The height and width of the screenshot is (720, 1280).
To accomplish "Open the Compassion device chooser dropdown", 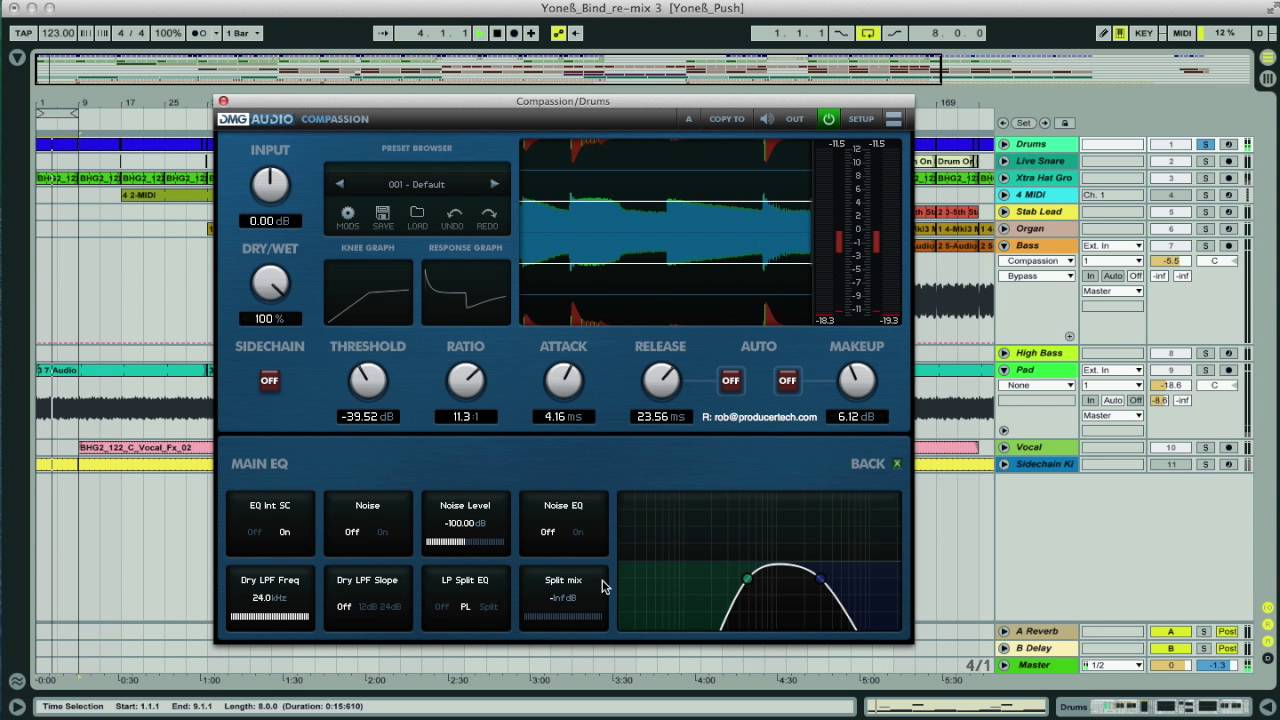I will pyautogui.click(x=1037, y=261).
